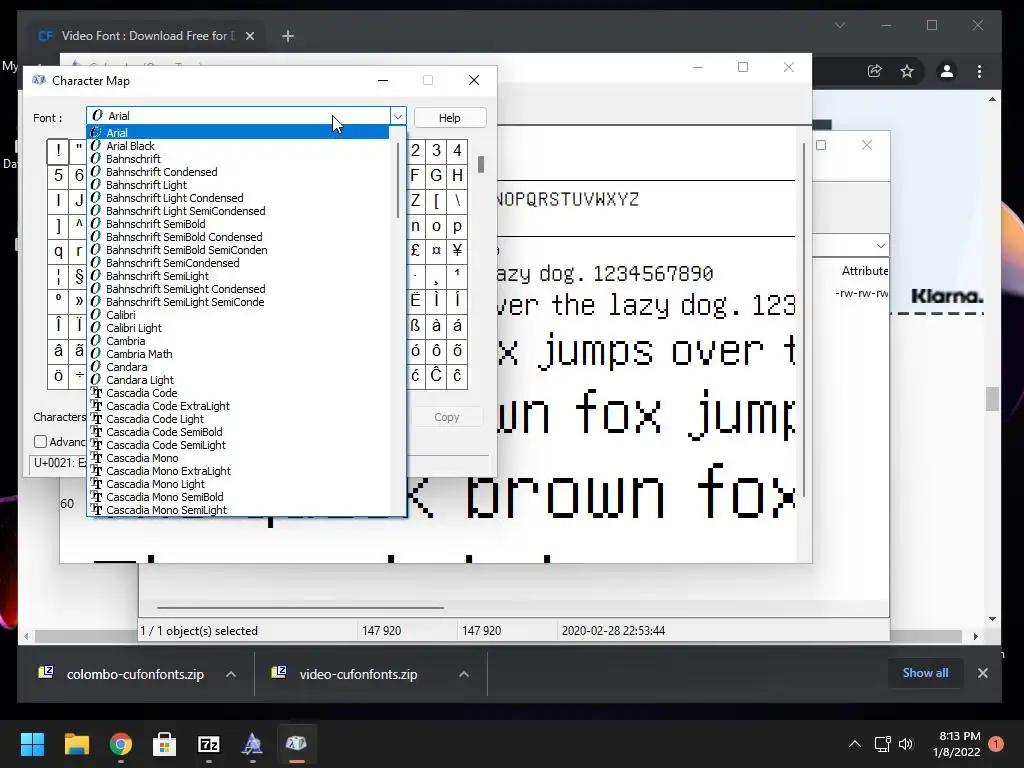Open Chrome tab search chevron

click(840, 25)
